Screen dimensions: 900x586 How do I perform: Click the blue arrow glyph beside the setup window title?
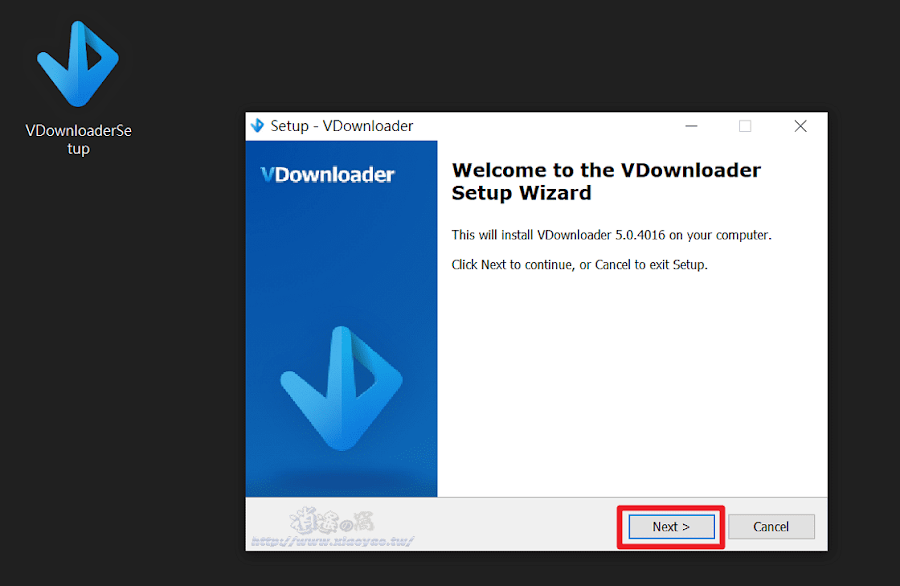tap(257, 126)
